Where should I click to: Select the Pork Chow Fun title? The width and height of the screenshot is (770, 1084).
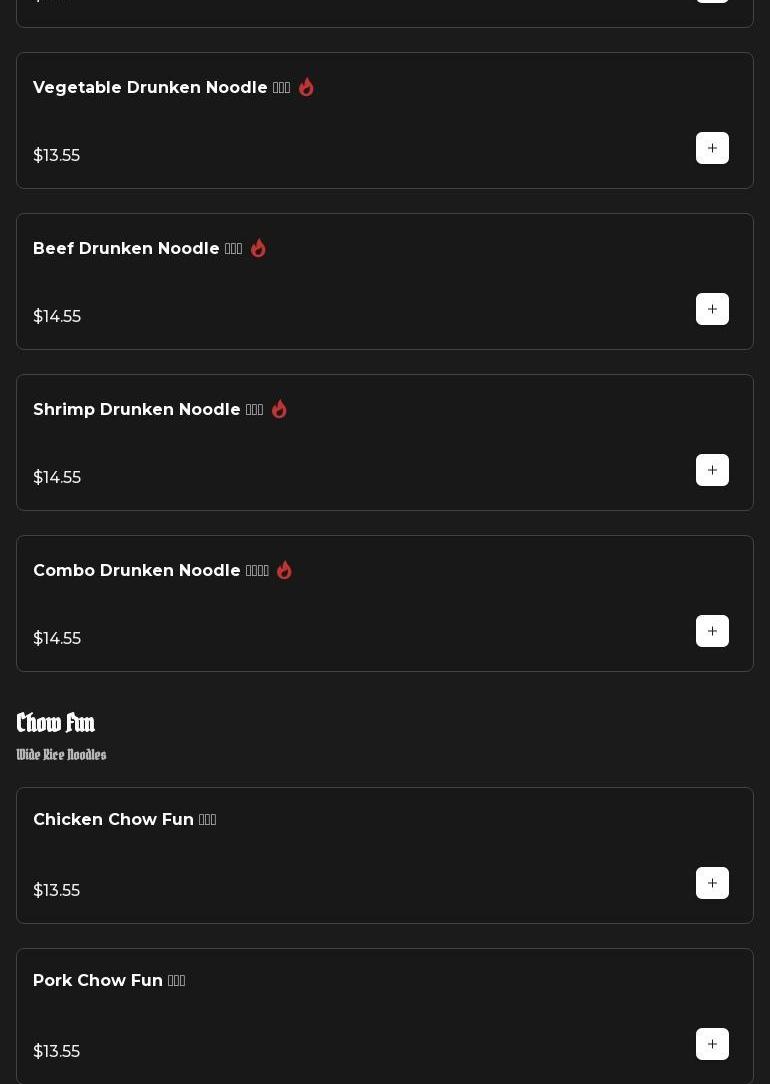(98, 981)
